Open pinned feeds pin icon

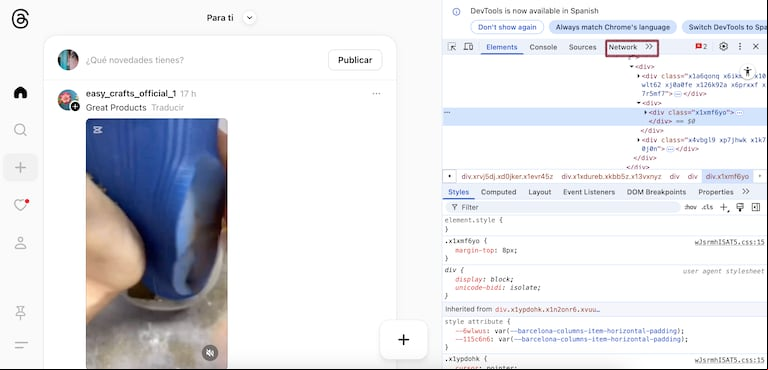pos(20,313)
